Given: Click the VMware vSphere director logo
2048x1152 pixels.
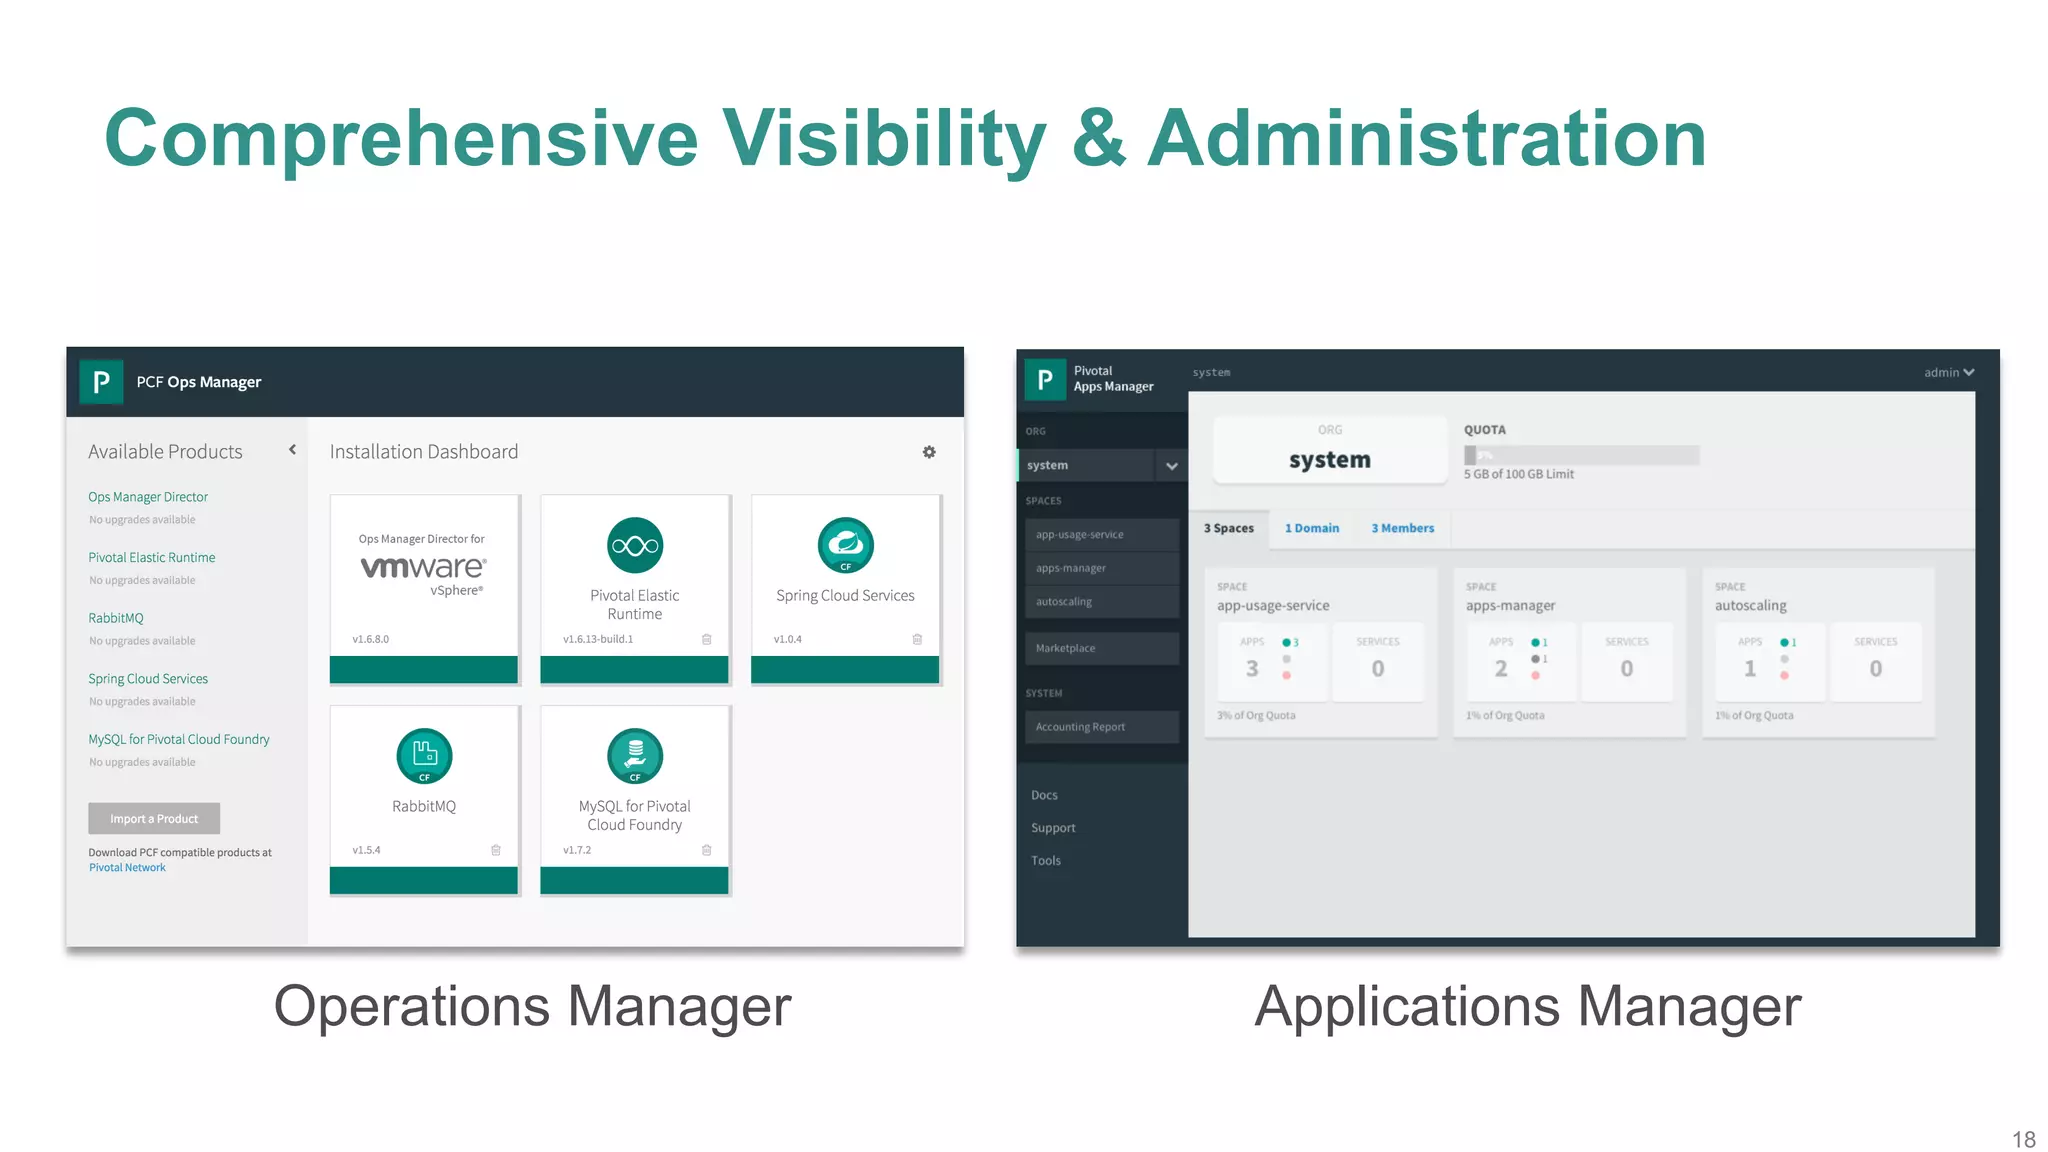Looking at the screenshot, I should (423, 567).
